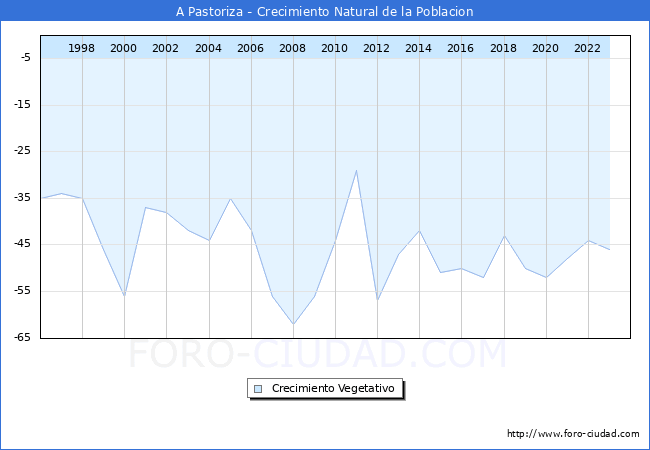Click the -5 y-axis value

pos(25,58)
